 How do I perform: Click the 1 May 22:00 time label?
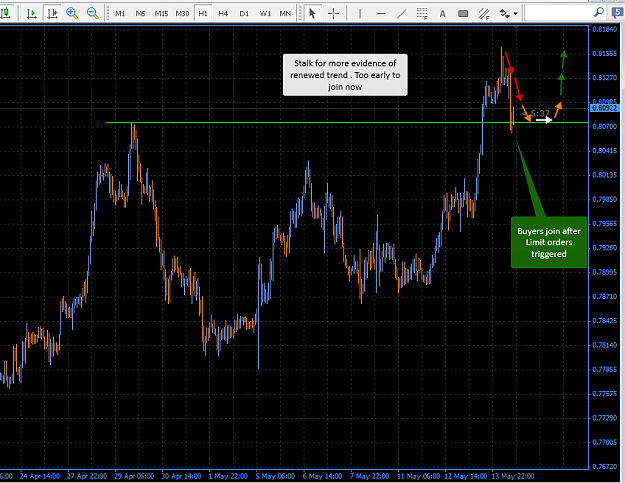click(x=228, y=476)
